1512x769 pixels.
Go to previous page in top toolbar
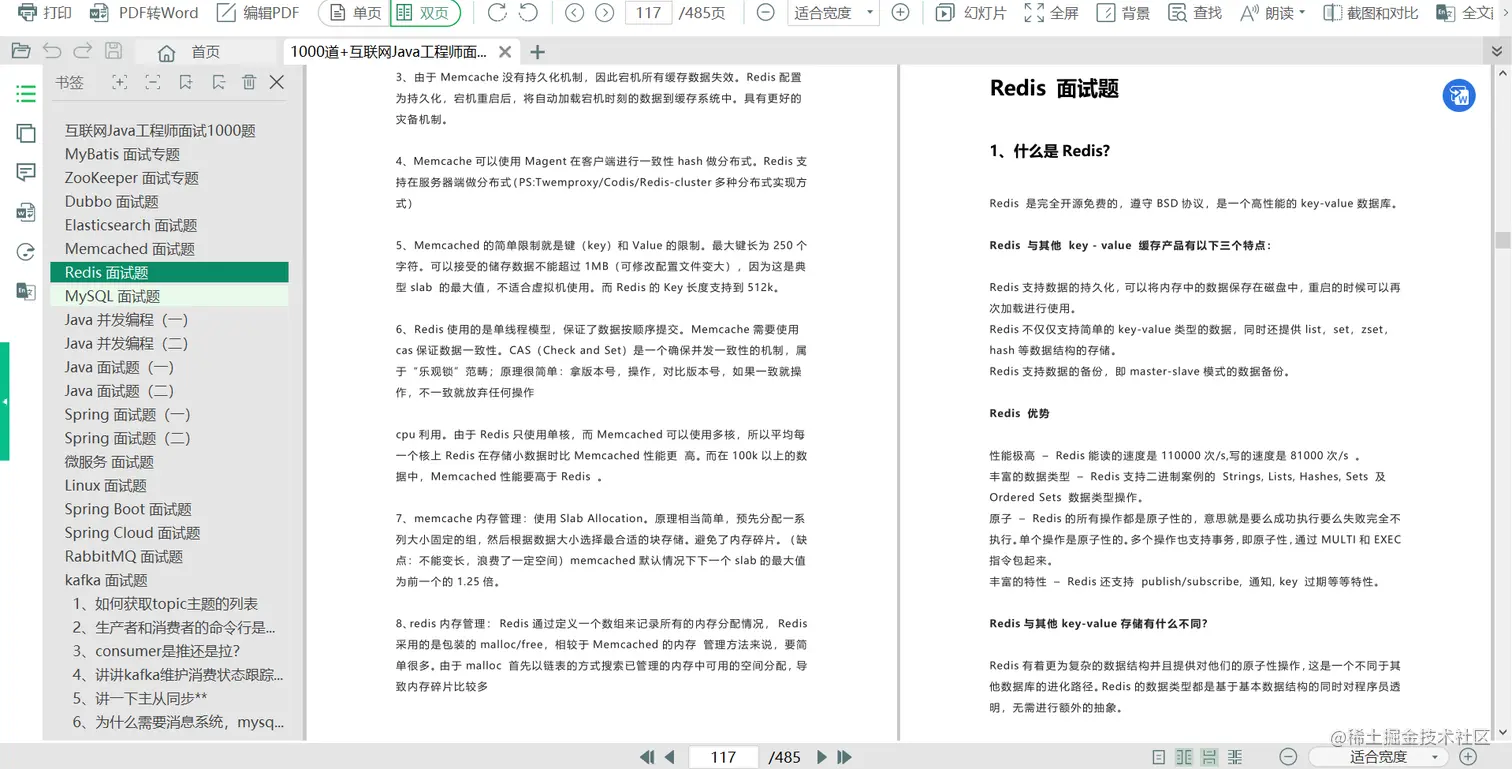click(x=574, y=13)
